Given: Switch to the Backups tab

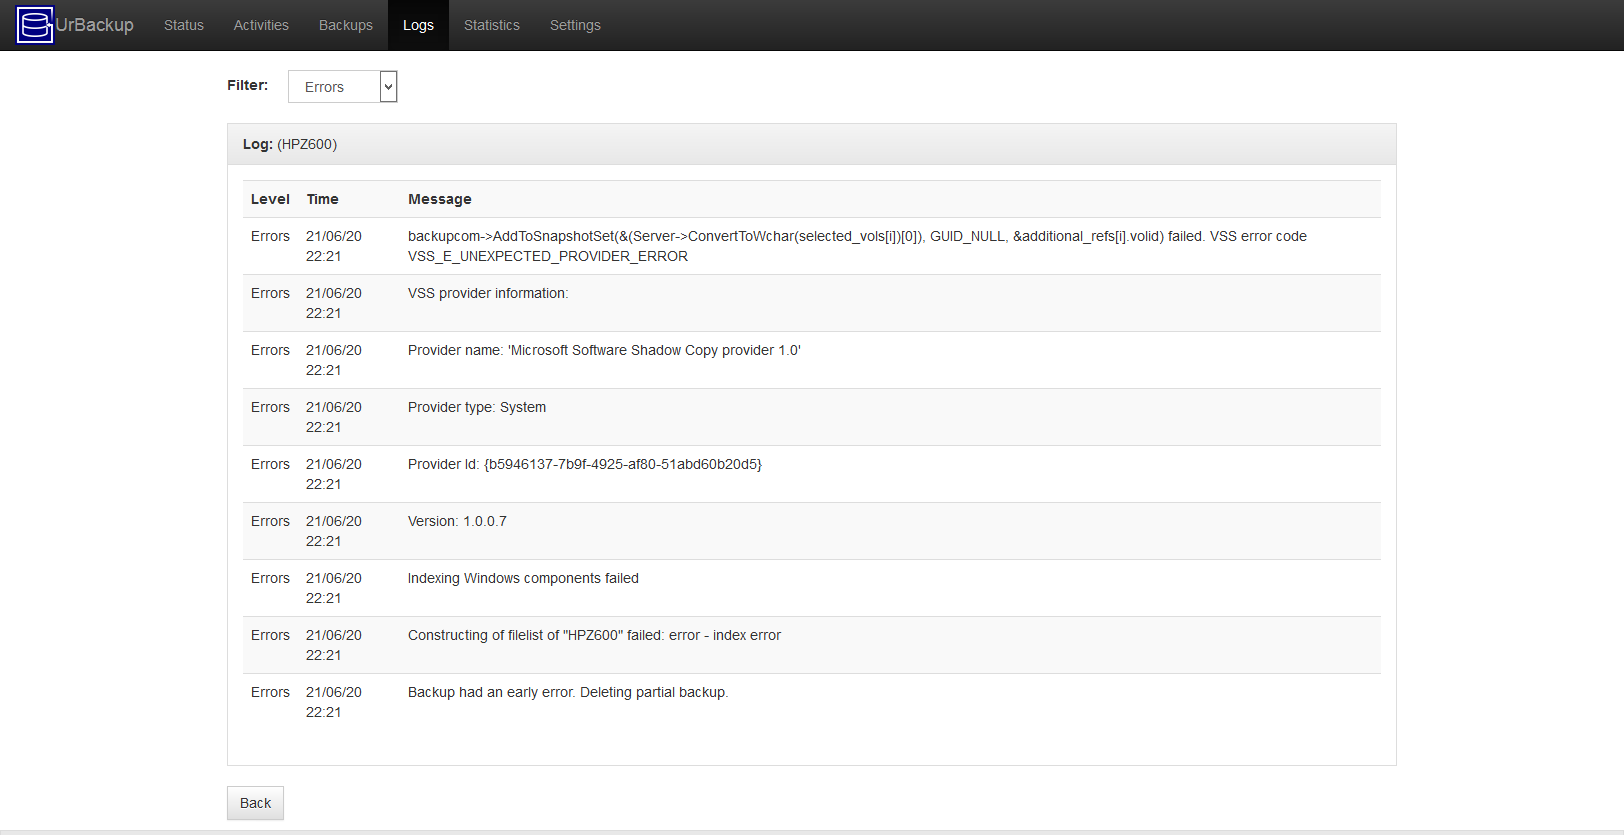Looking at the screenshot, I should tap(346, 25).
